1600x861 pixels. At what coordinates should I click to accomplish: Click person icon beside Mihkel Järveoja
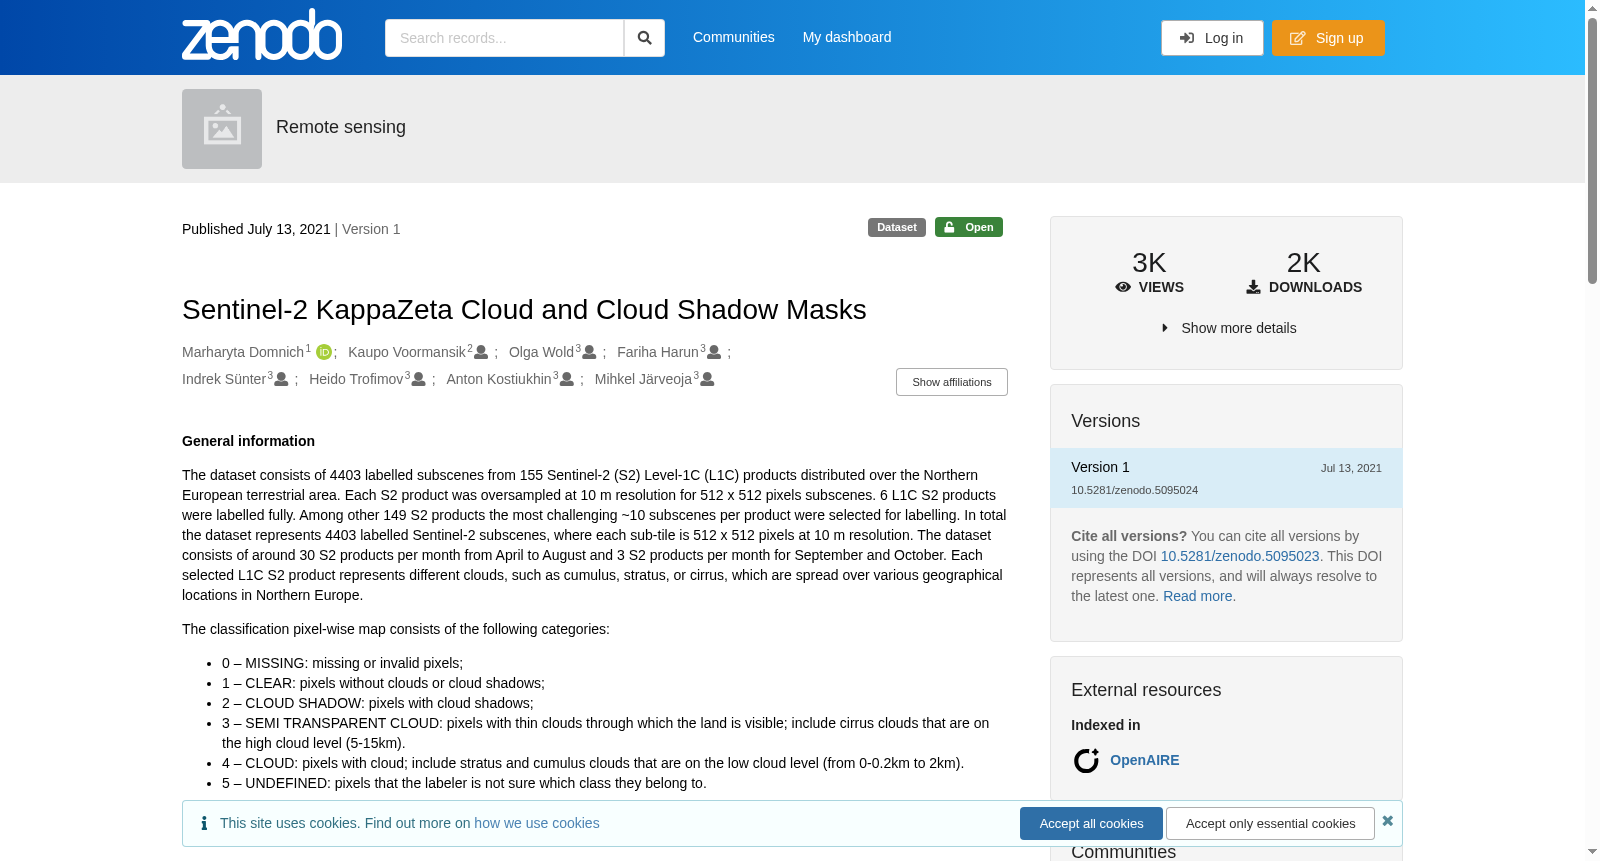point(707,379)
